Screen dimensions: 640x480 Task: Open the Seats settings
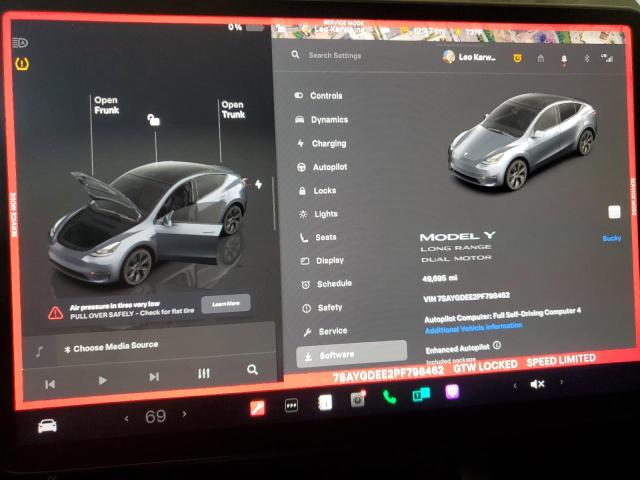318,237
